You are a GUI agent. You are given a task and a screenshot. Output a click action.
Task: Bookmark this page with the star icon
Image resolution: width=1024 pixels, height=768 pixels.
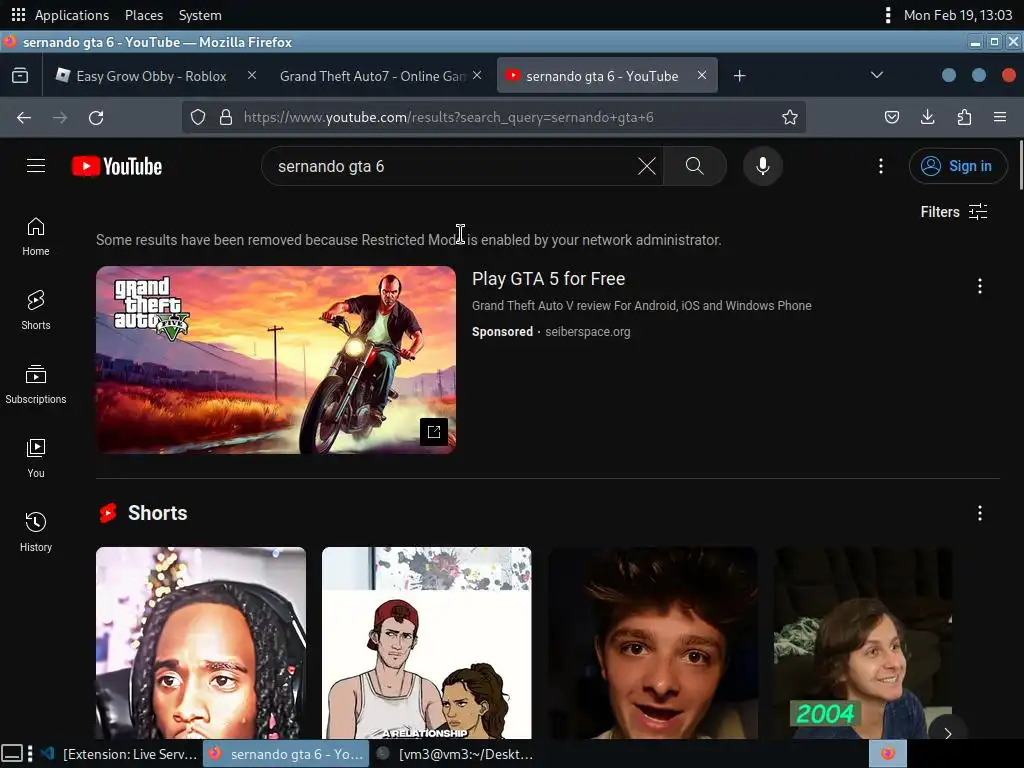[790, 118]
